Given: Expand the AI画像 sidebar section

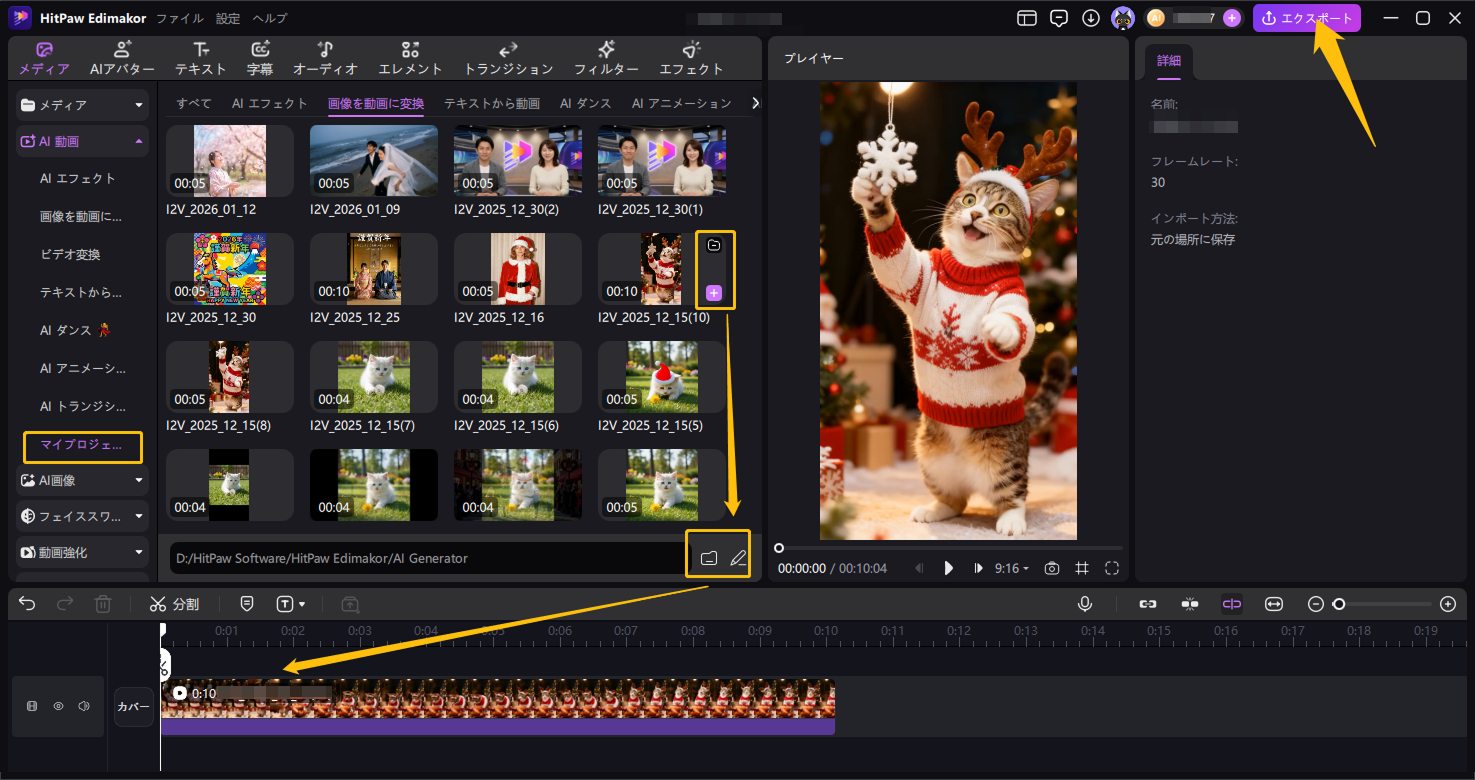Looking at the screenshot, I should (x=82, y=480).
